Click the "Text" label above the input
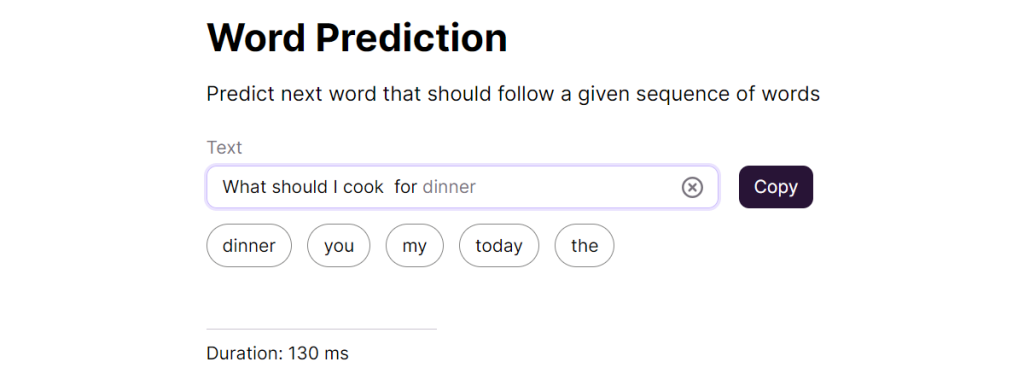 coord(224,148)
